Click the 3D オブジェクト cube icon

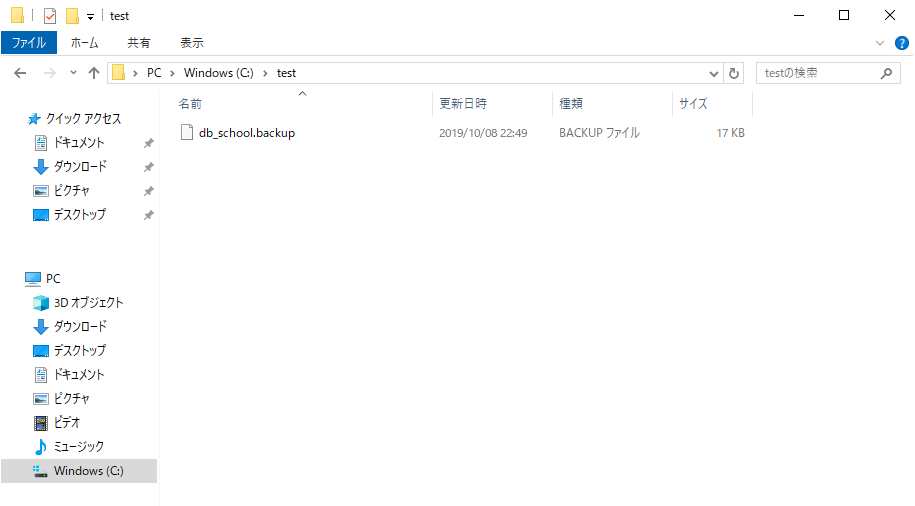pos(41,303)
